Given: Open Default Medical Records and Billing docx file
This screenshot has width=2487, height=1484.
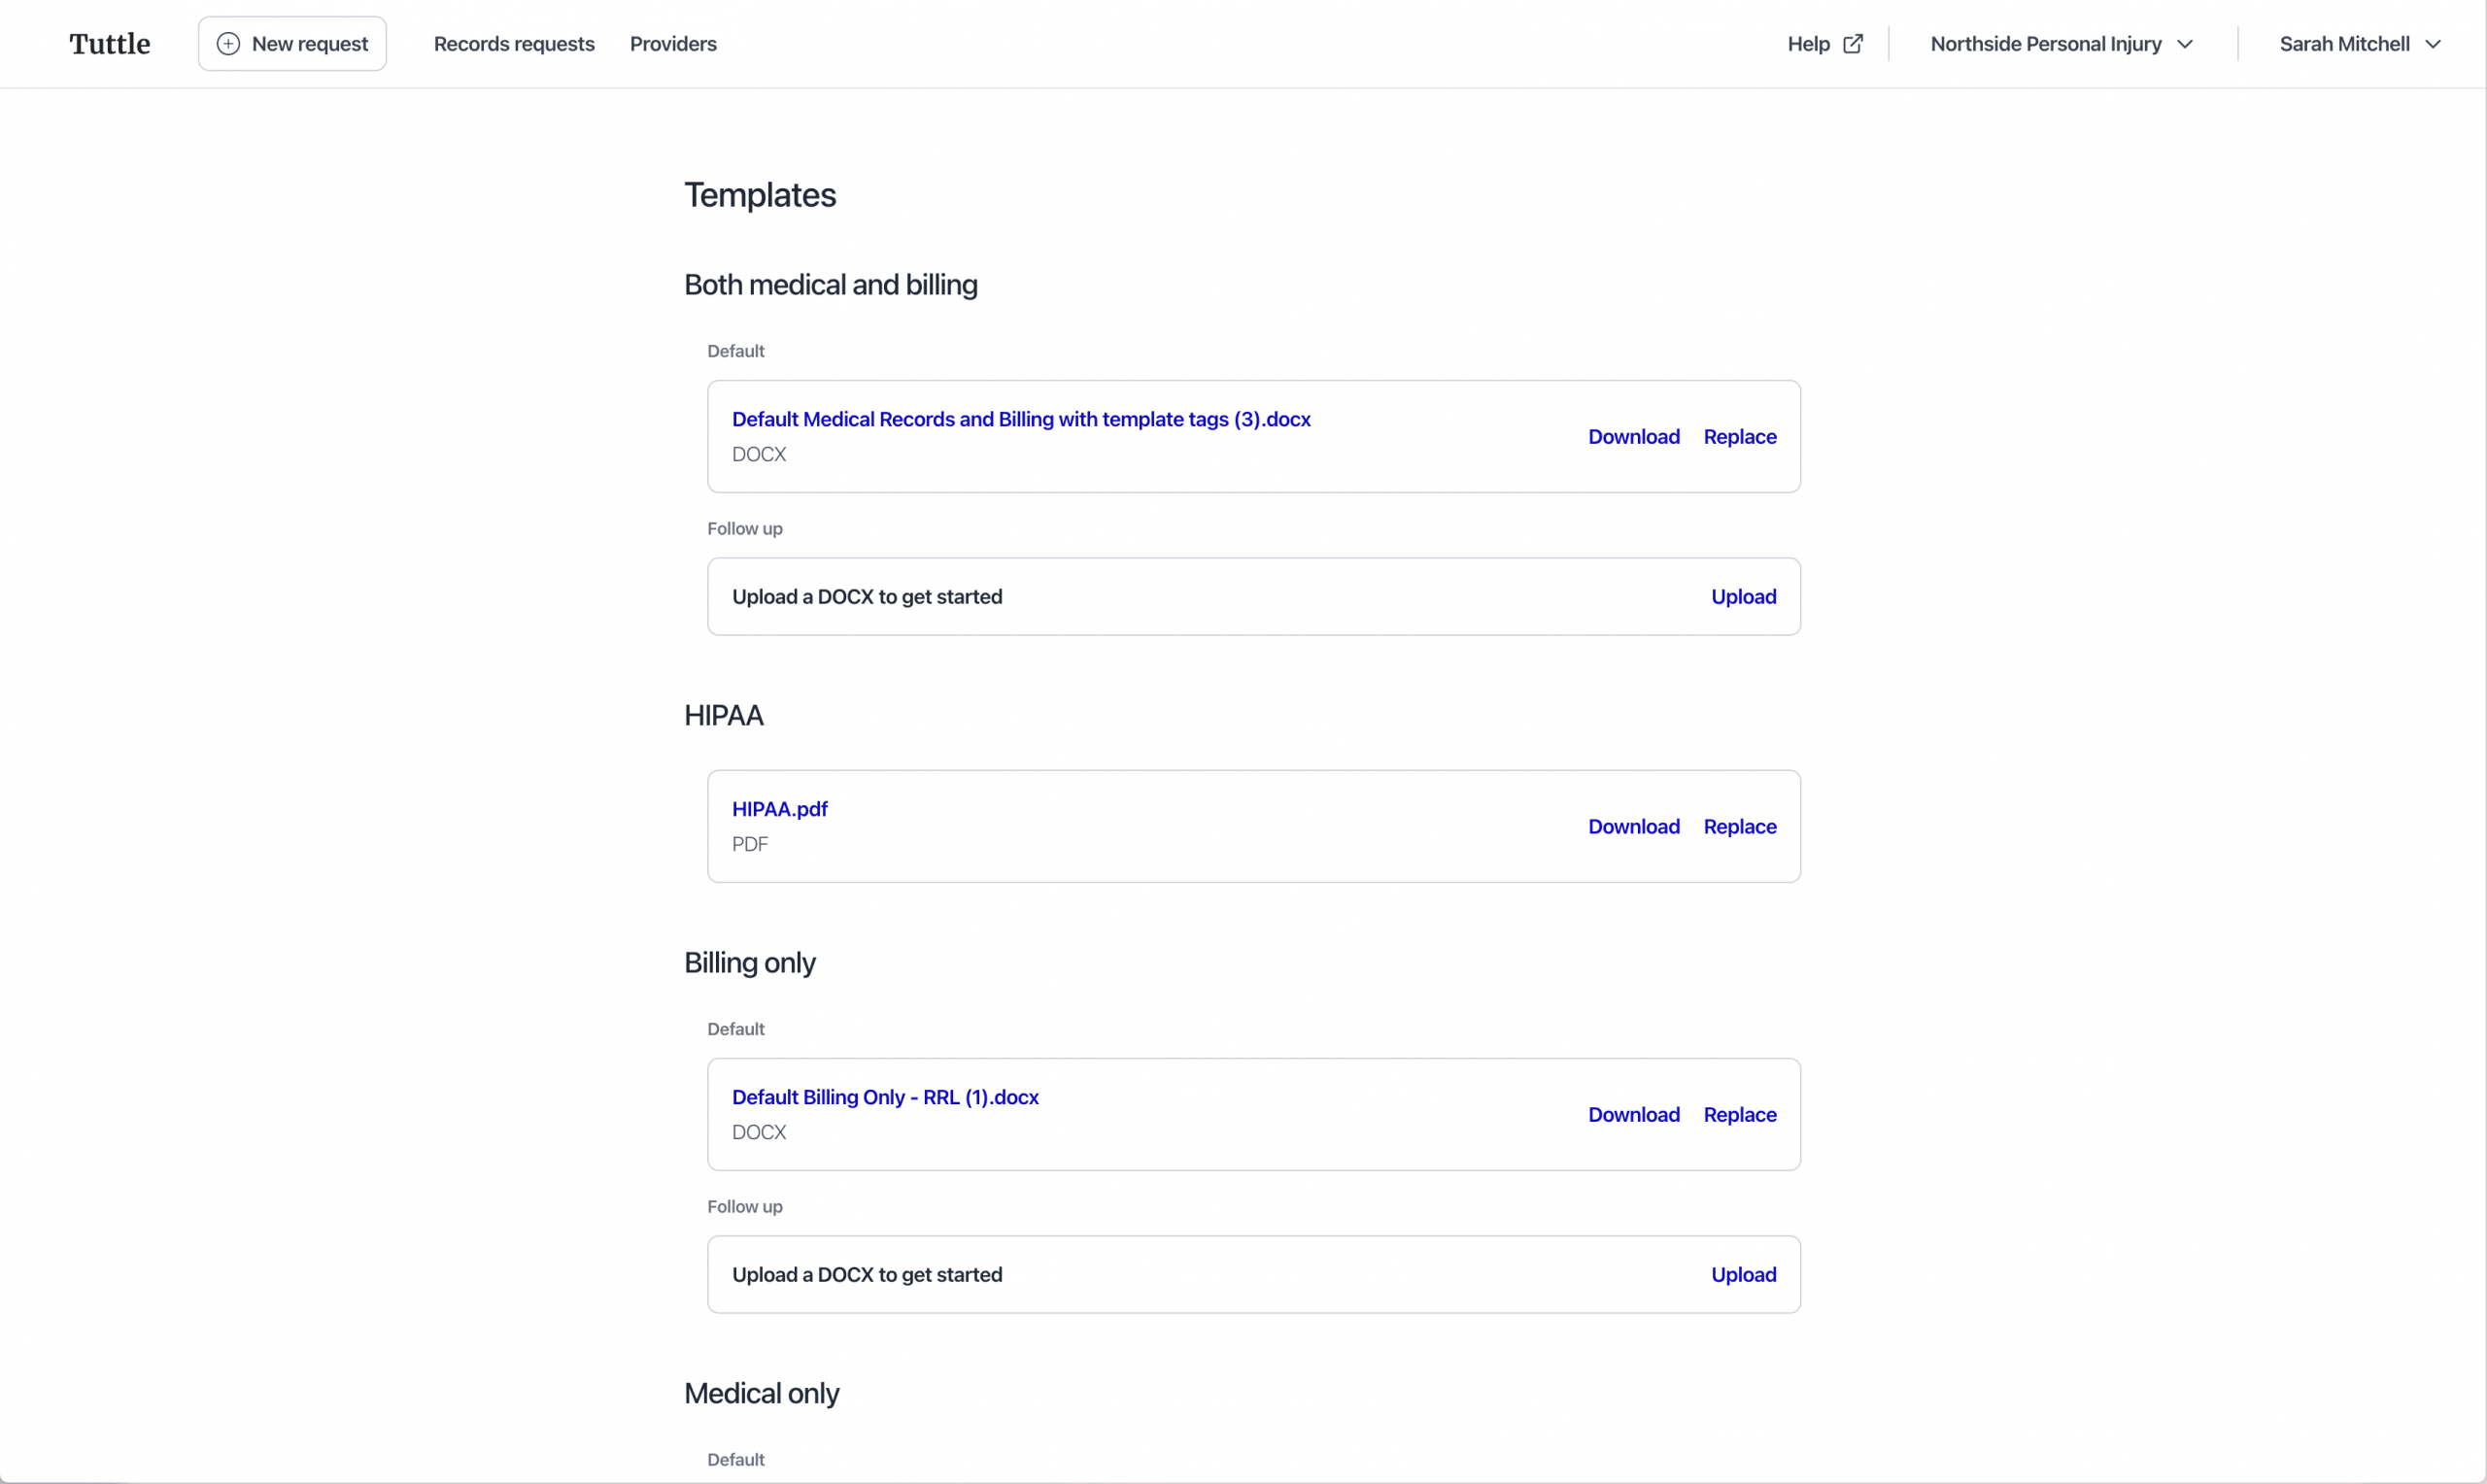Looking at the screenshot, I should pos(1021,419).
